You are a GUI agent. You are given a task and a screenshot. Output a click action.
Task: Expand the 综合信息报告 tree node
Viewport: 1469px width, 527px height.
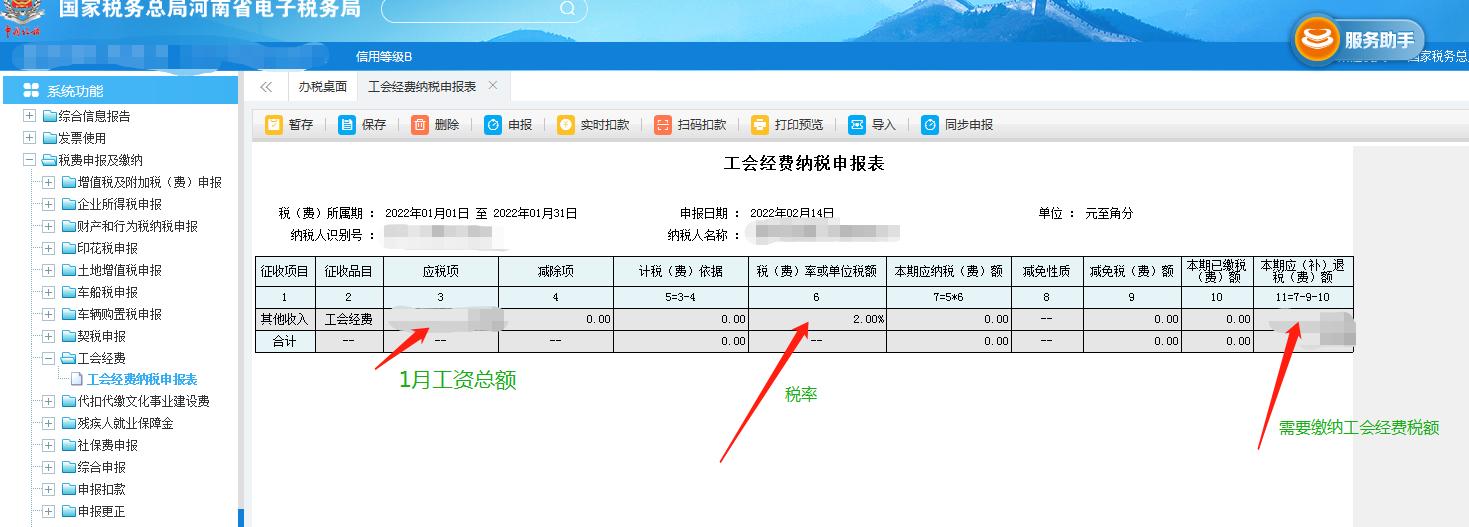click(29, 116)
